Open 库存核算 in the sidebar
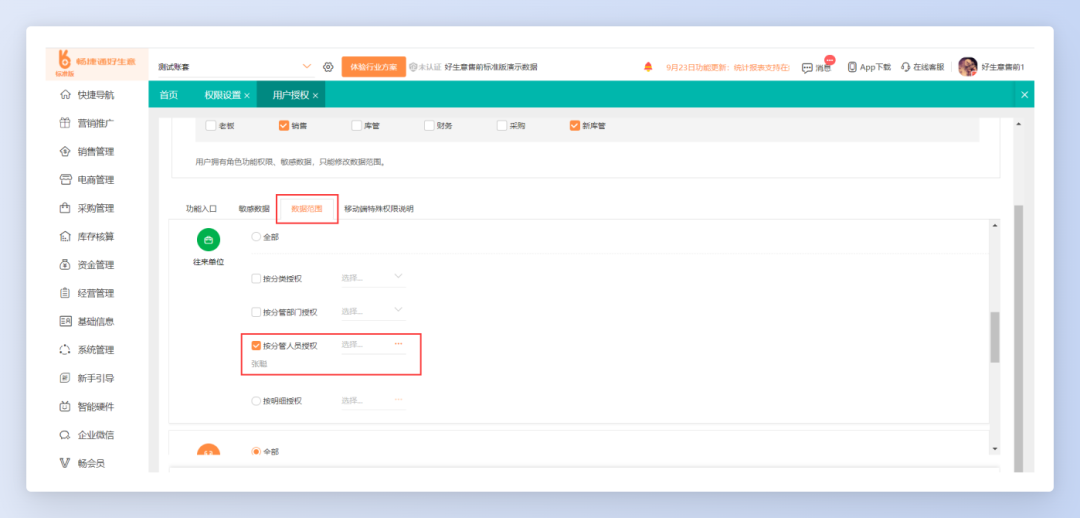 [x=87, y=236]
